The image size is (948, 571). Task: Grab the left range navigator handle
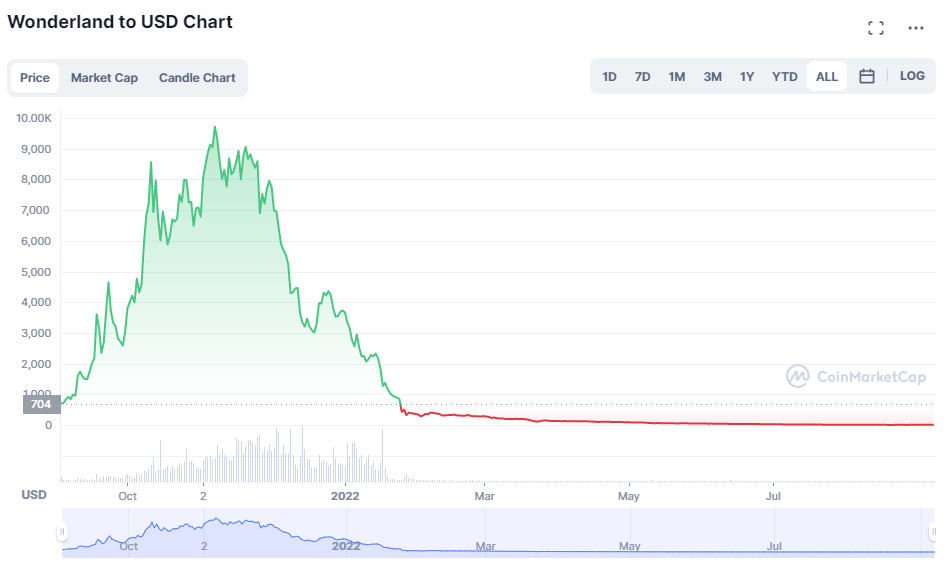point(62,532)
